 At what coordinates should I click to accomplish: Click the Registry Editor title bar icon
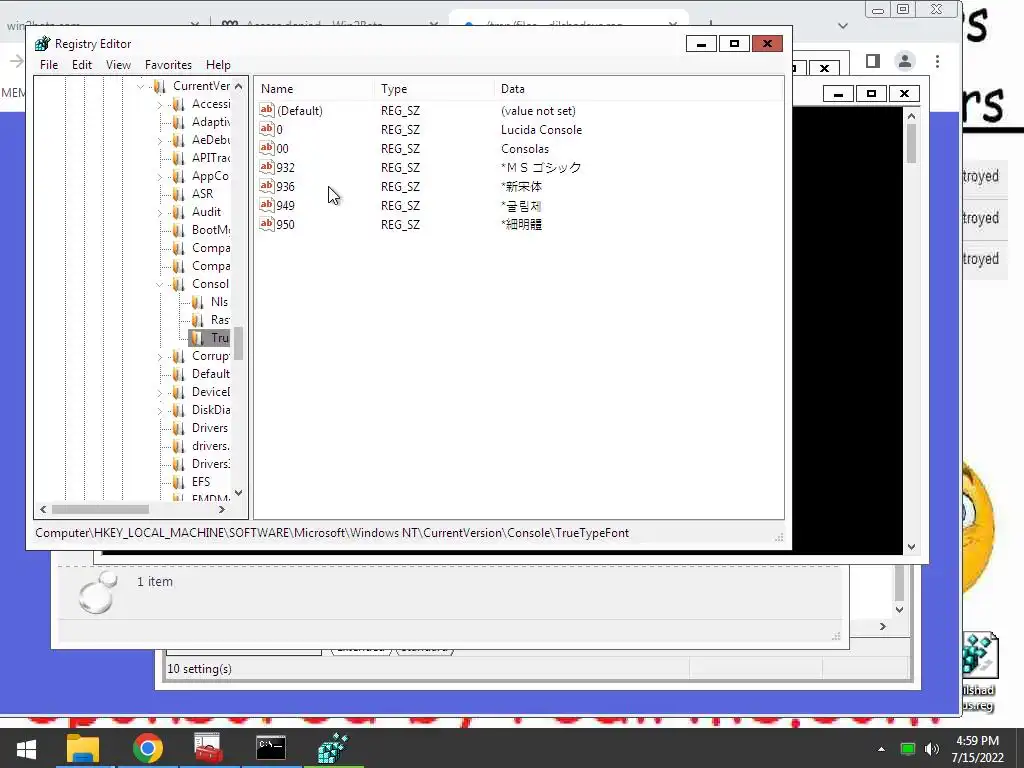pyautogui.click(x=42, y=44)
